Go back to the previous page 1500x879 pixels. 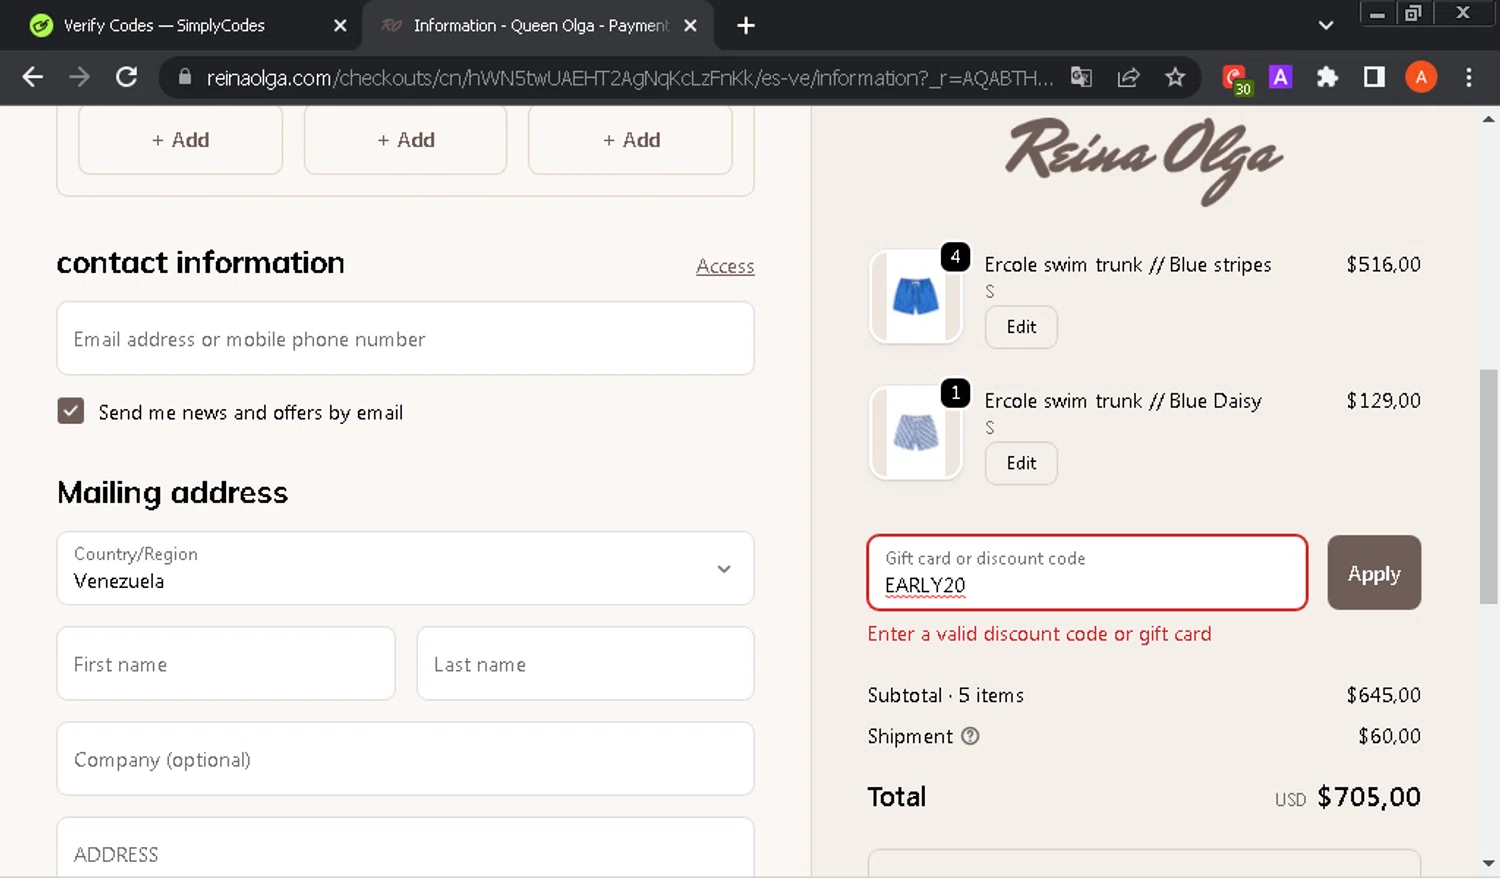(x=32, y=77)
